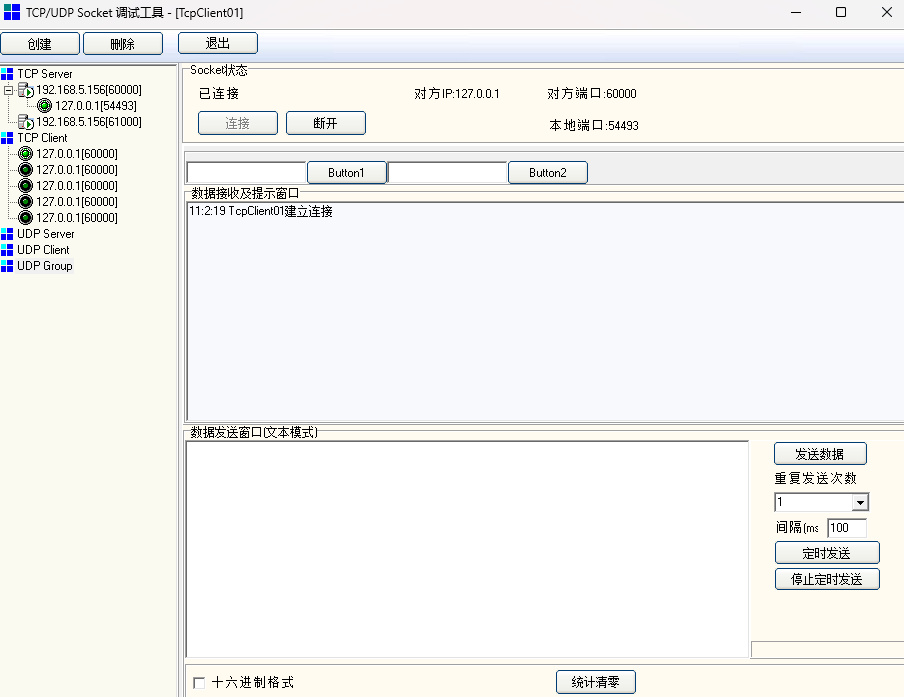
Task: Click the UDP Group category icon
Action: [x=7, y=266]
